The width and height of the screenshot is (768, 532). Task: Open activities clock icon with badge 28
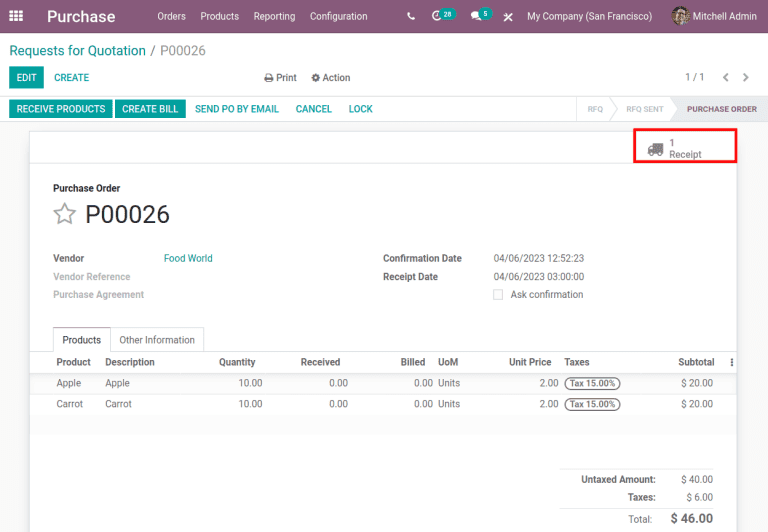point(439,17)
